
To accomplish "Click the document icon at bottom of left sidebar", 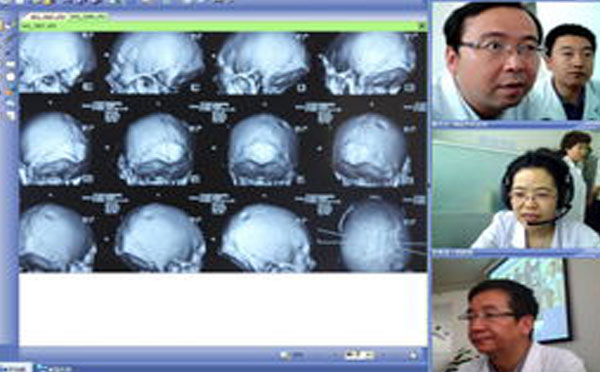I will tap(10, 115).
